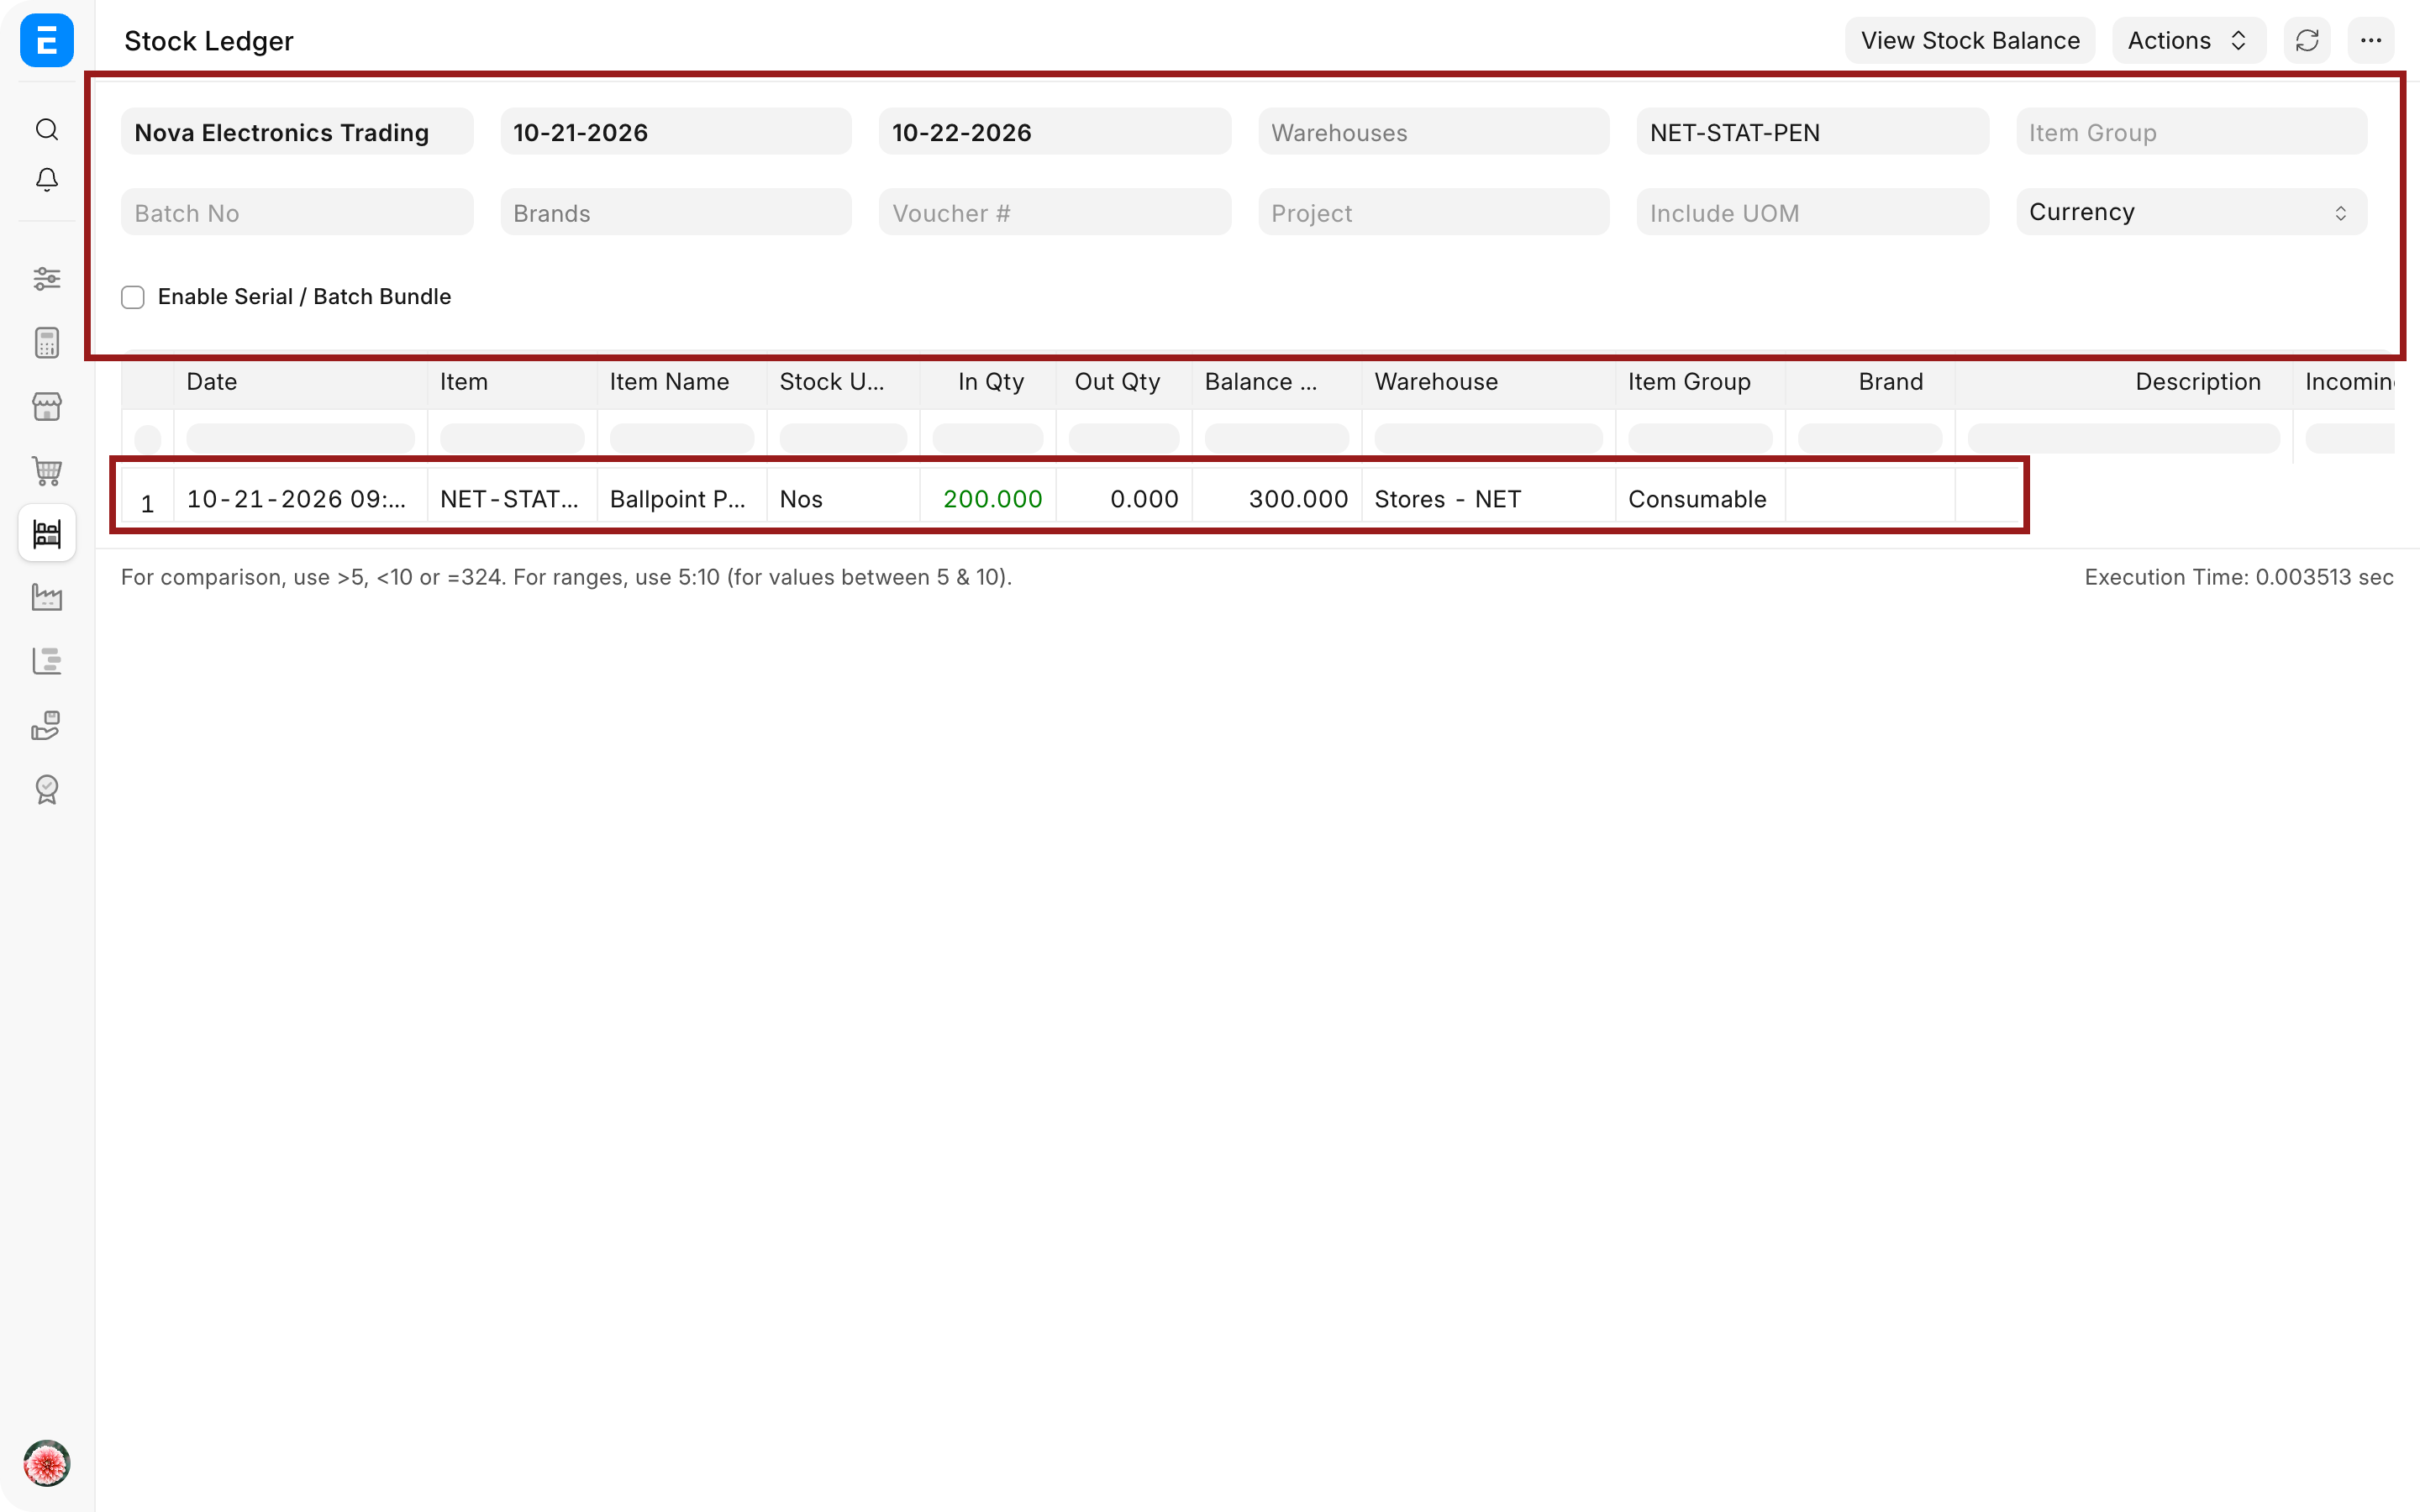Open the sidebar search icon

click(x=47, y=130)
